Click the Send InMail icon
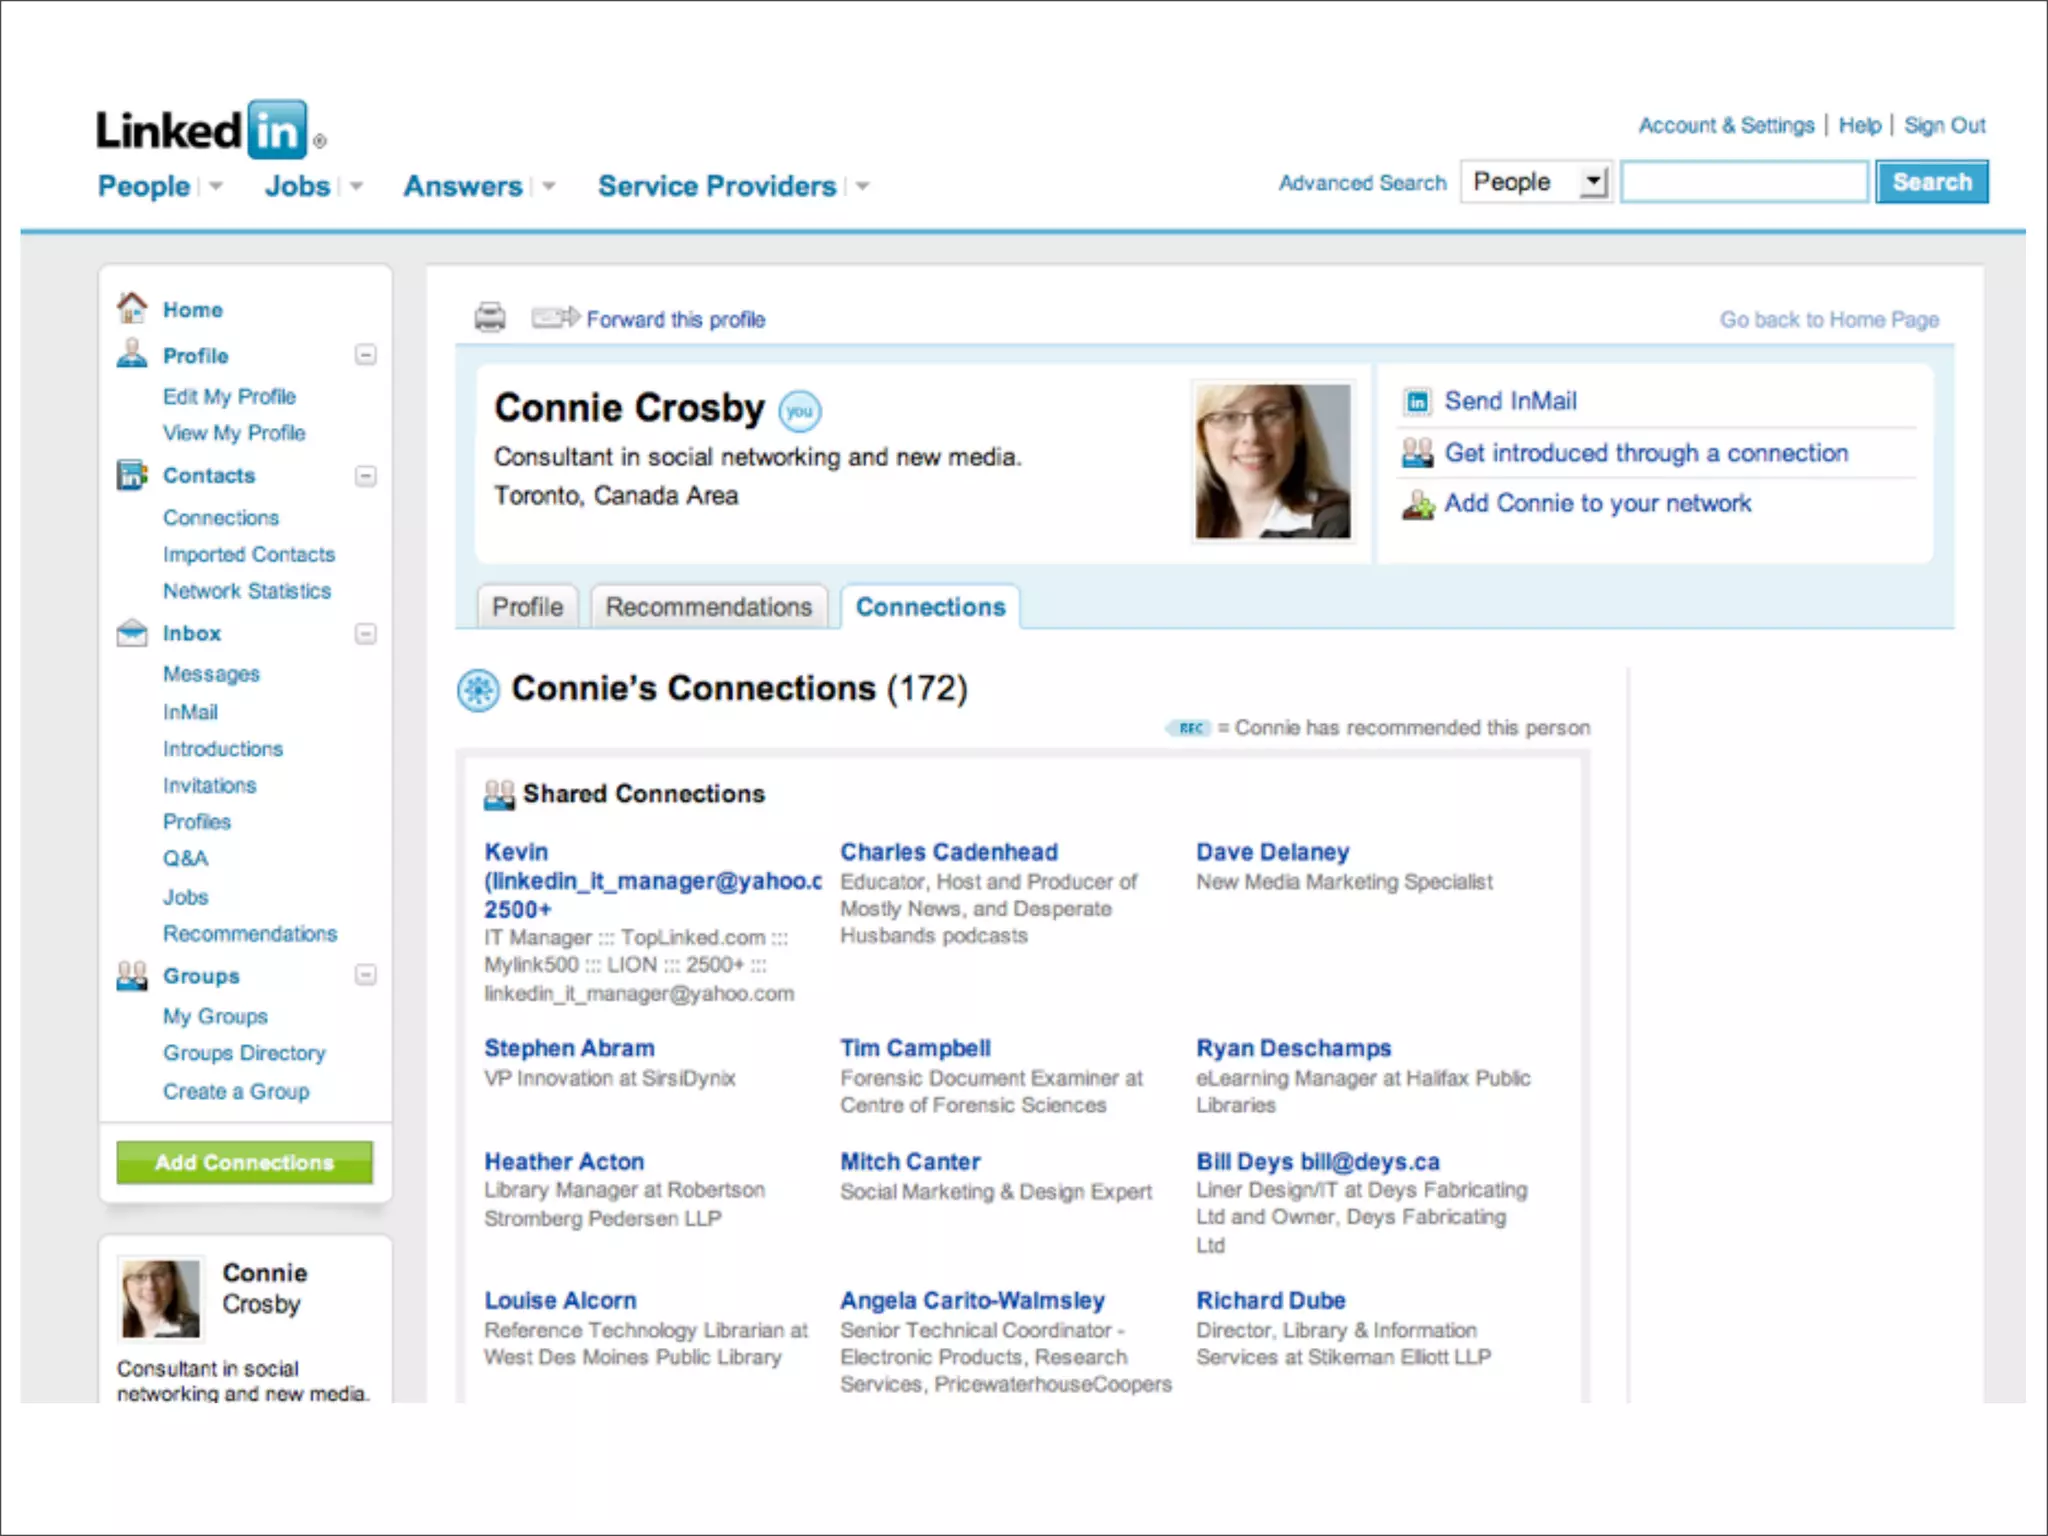The width and height of the screenshot is (2048, 1536). (x=1417, y=401)
